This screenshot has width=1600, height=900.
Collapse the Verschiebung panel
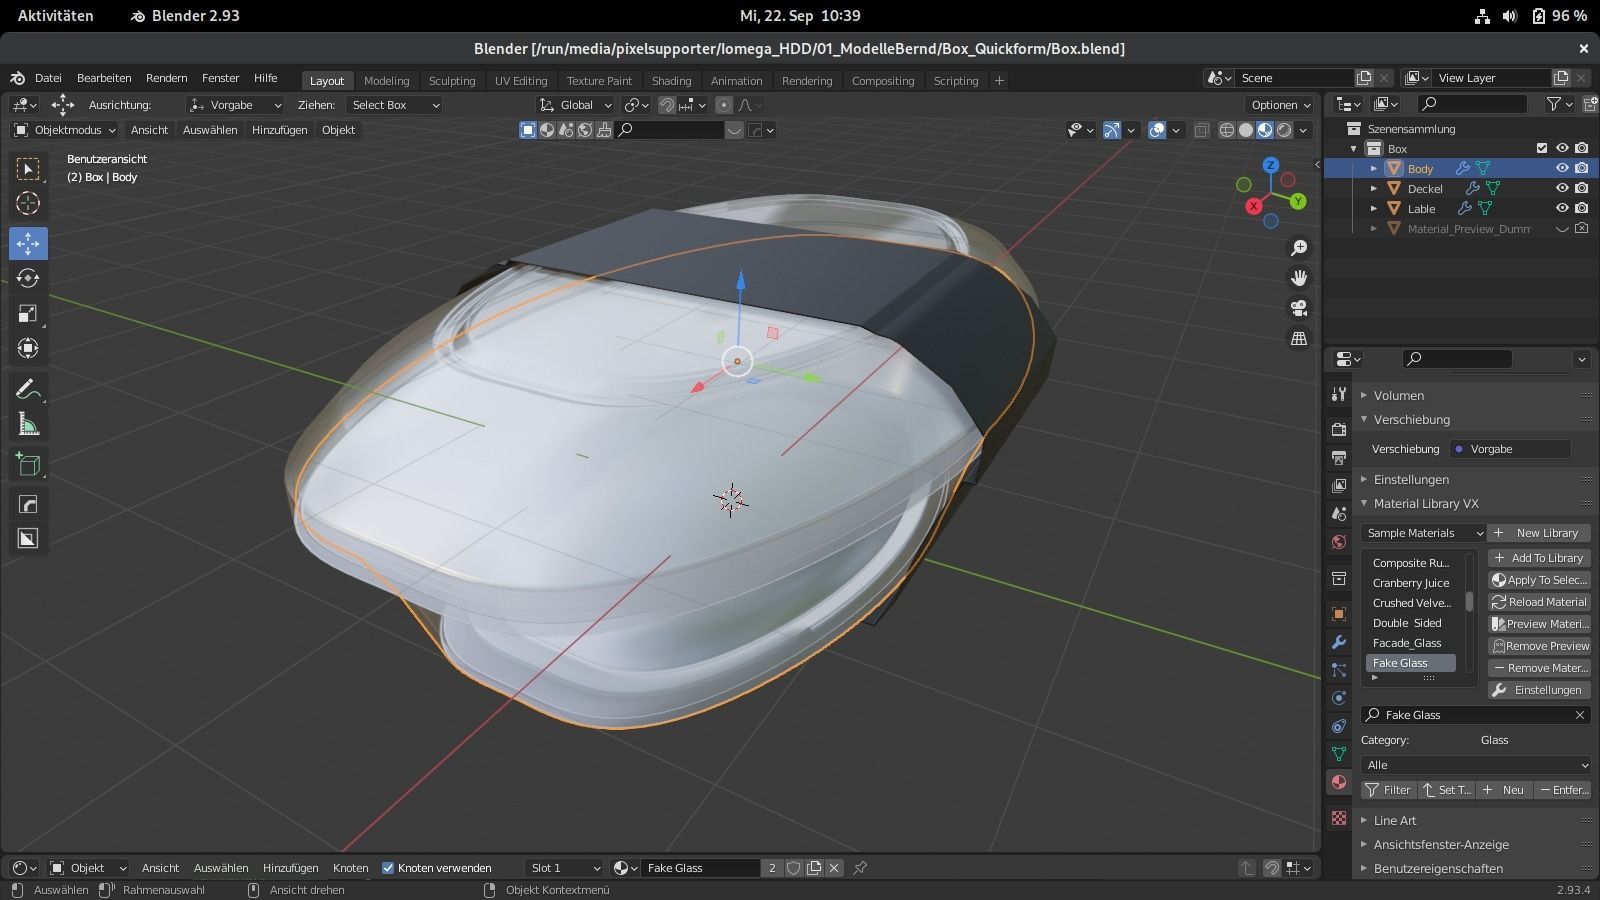tap(1411, 419)
